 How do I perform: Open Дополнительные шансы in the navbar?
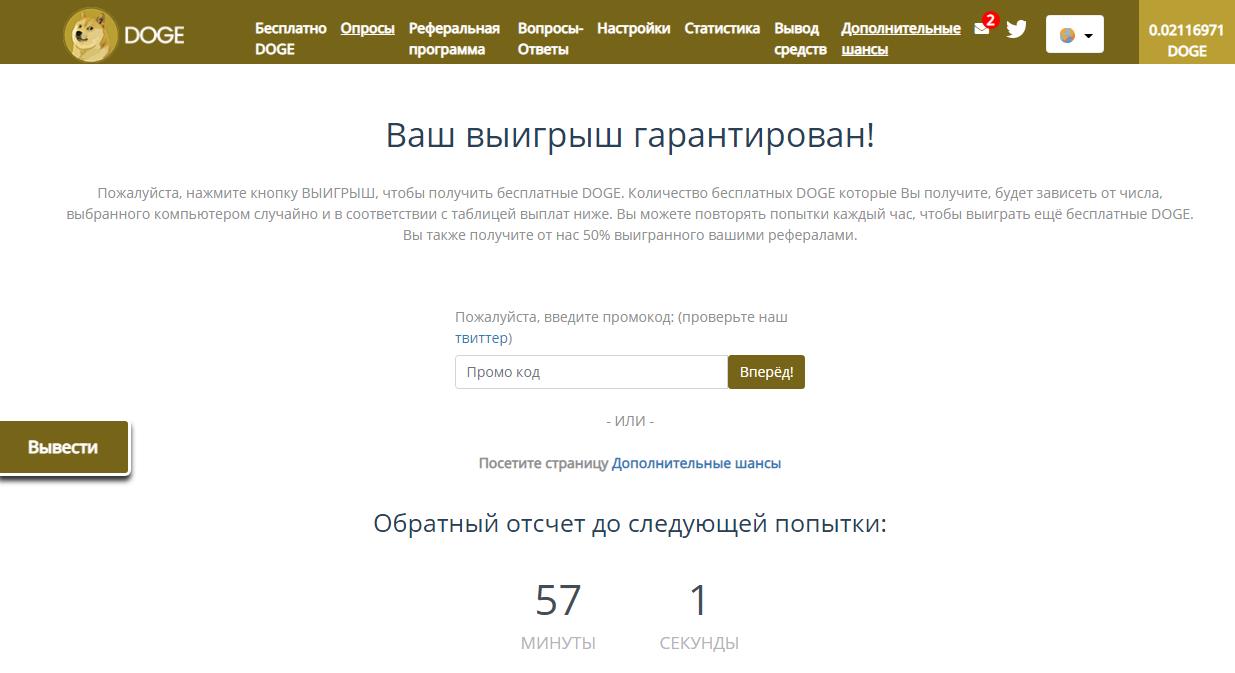tap(901, 39)
